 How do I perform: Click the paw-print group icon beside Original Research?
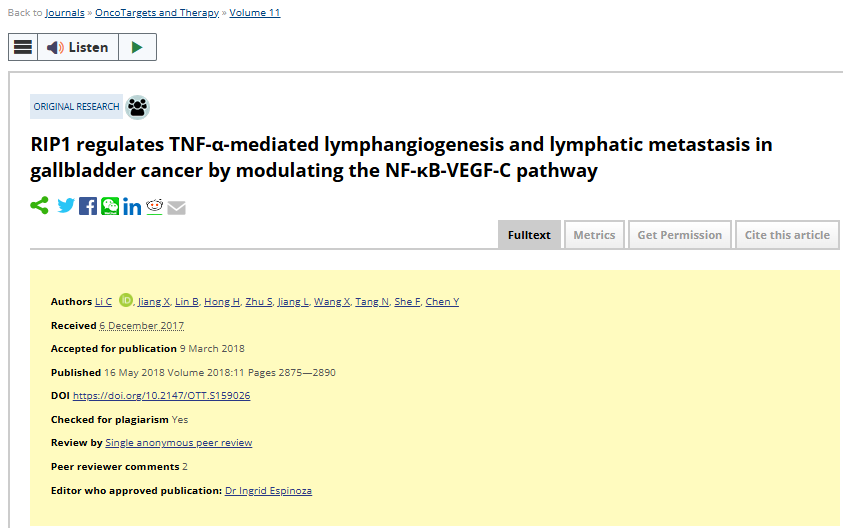tap(138, 107)
